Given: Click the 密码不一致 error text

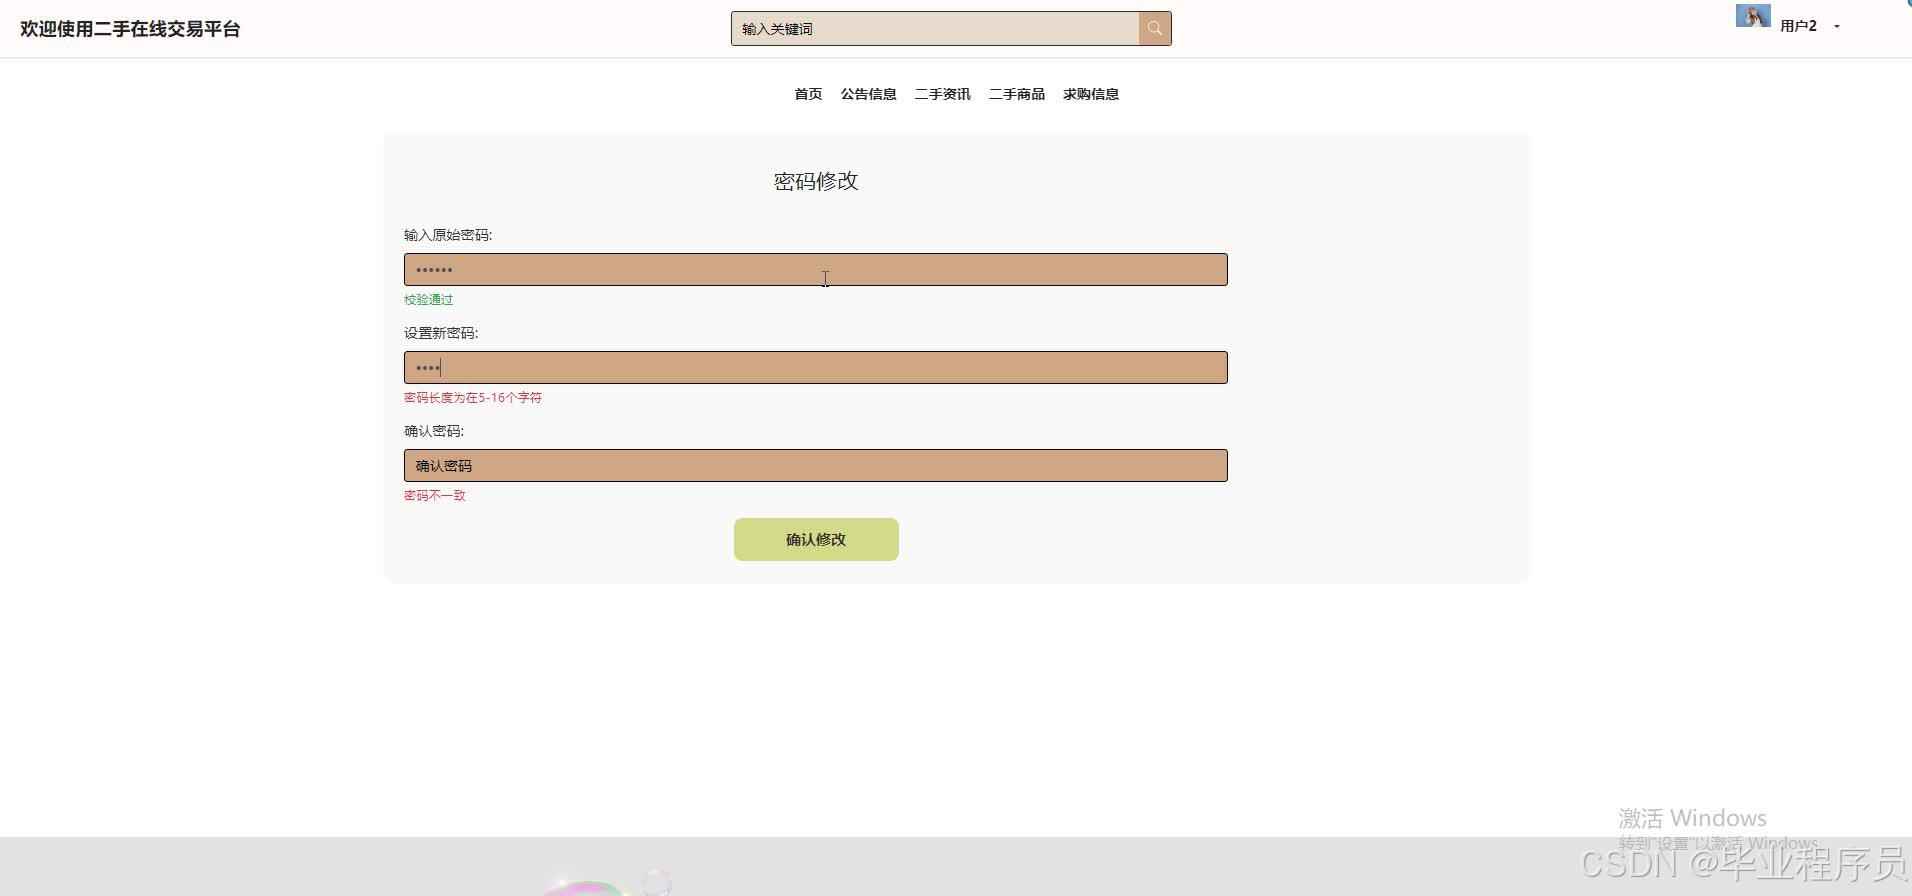Looking at the screenshot, I should [435, 495].
